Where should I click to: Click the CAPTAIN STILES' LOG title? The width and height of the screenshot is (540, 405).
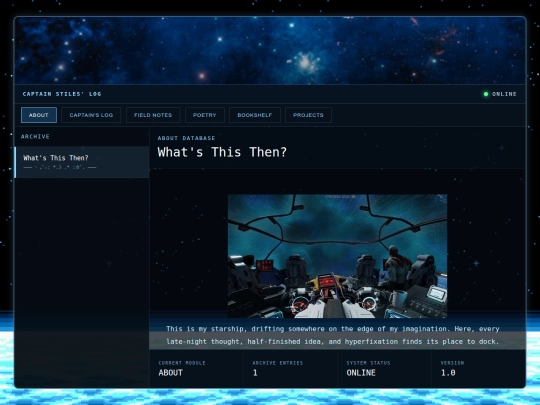coord(62,94)
